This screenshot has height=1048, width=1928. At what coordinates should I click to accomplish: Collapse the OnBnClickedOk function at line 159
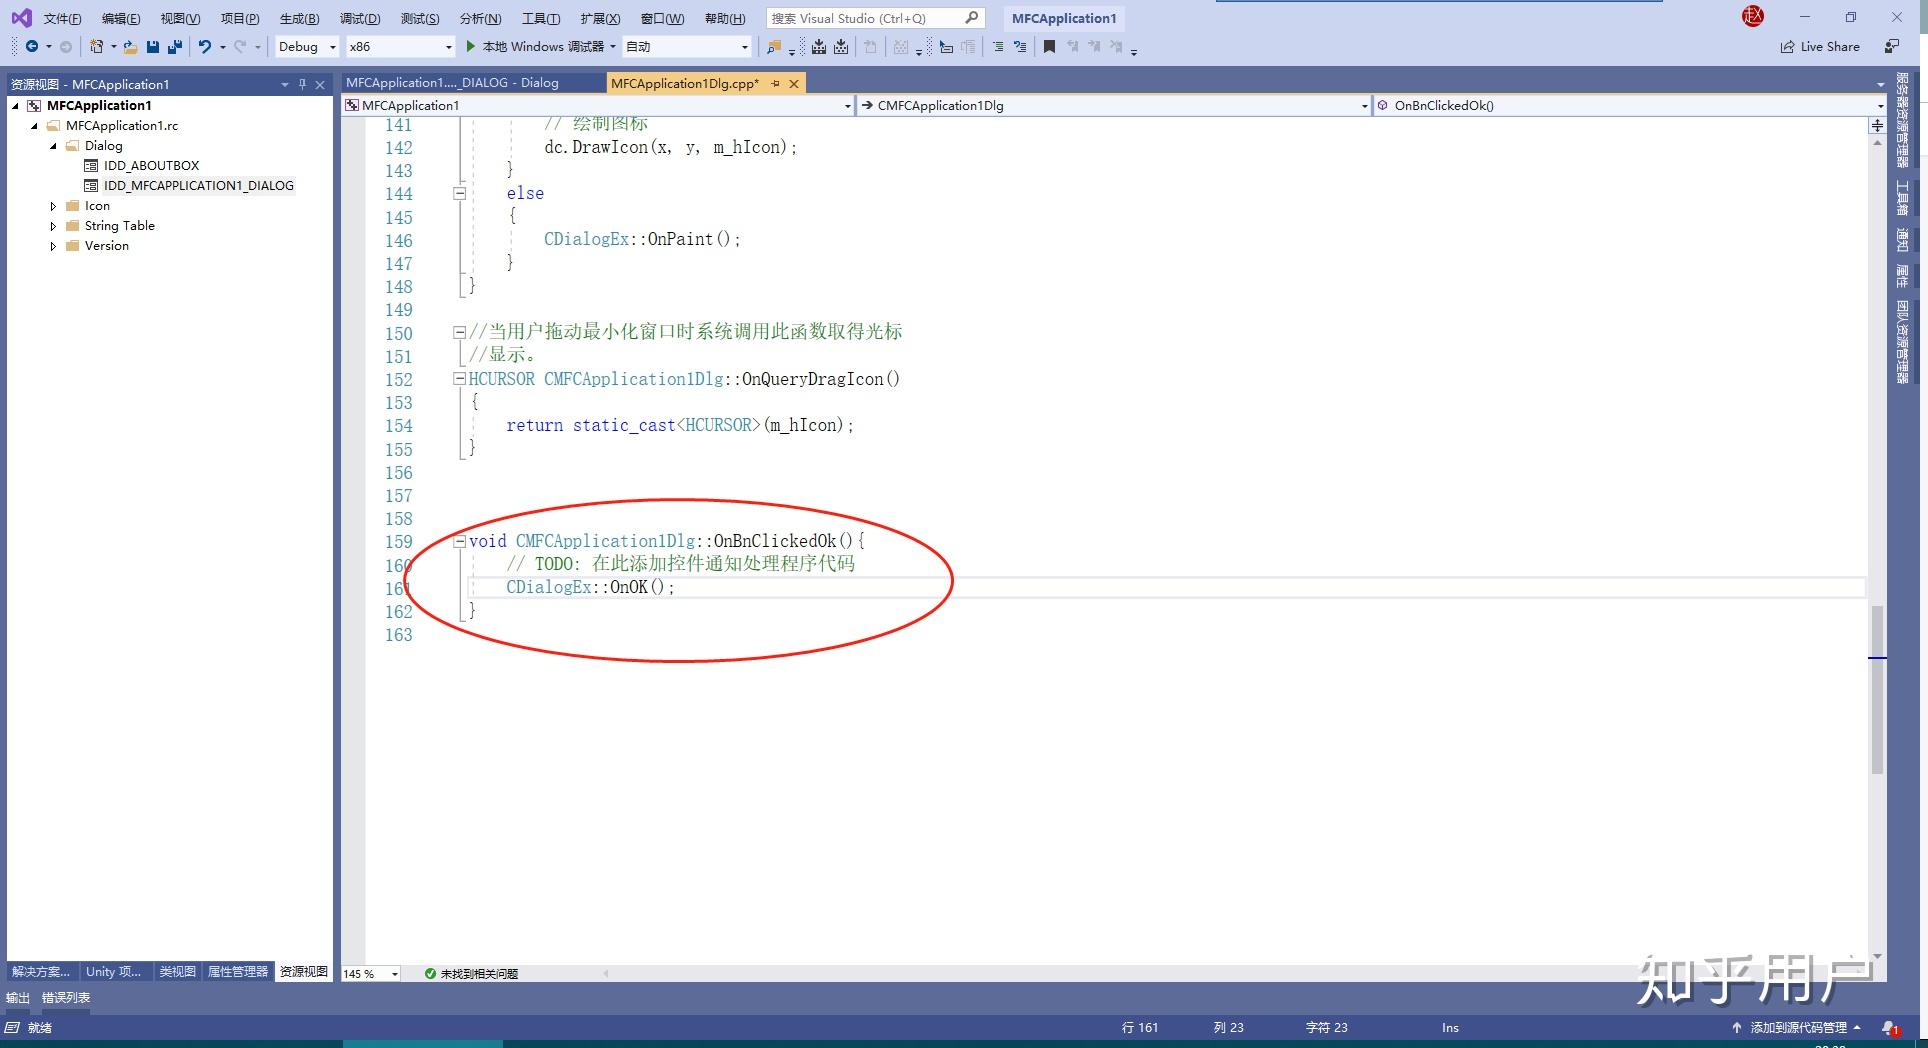tap(460, 541)
